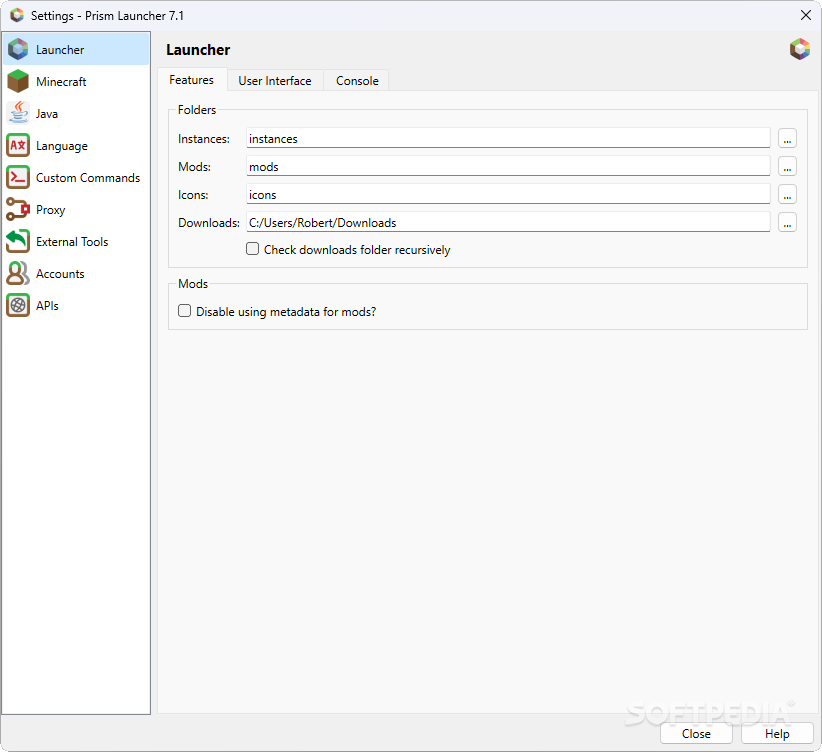Browse for Mods folder
Image resolution: width=822 pixels, height=752 pixels.
point(787,166)
